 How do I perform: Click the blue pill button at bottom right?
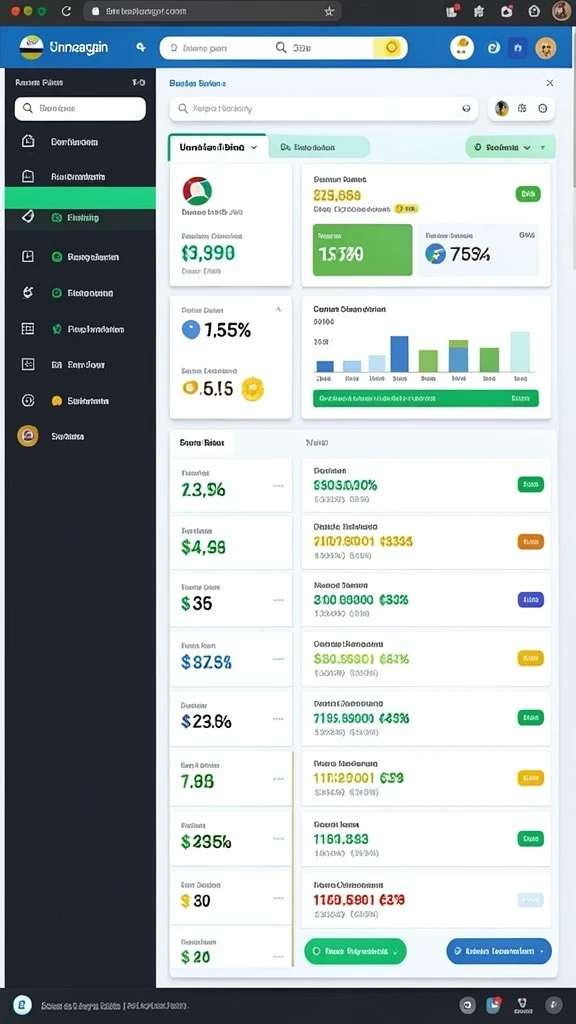499,951
